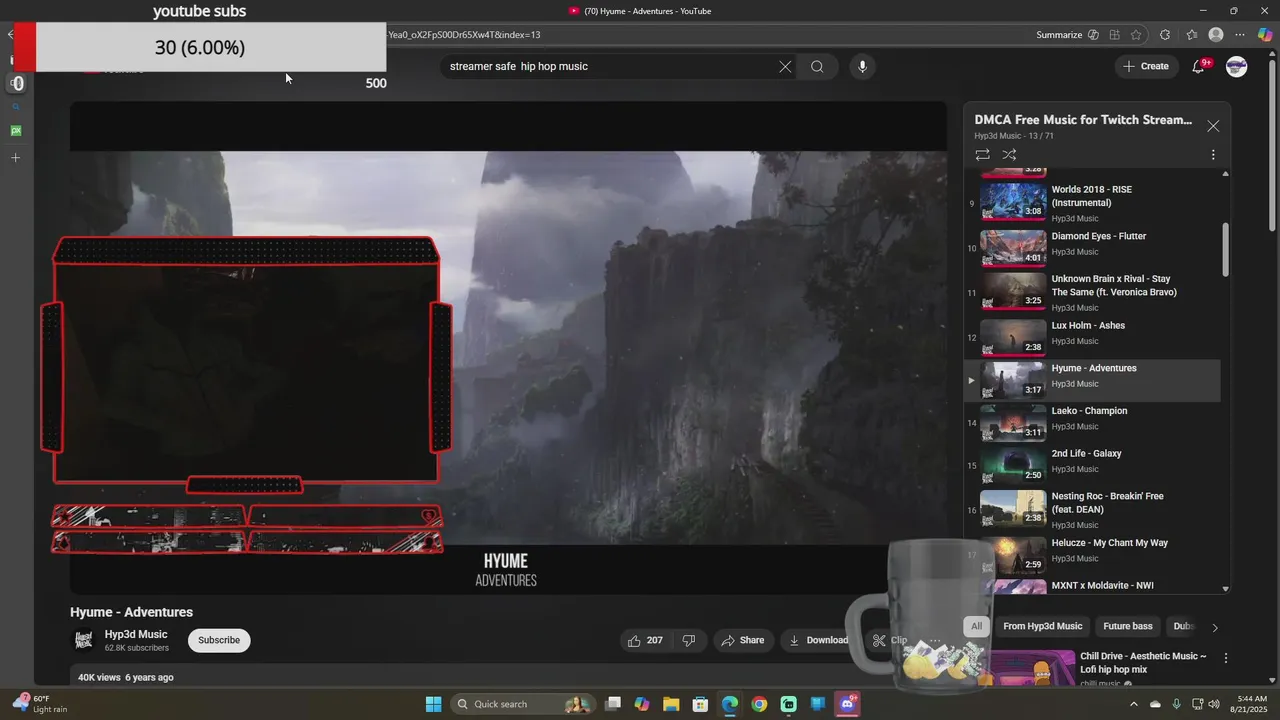Image resolution: width=1280 pixels, height=720 pixels.
Task: Open File Explorer from the taskbar
Action: 671,704
